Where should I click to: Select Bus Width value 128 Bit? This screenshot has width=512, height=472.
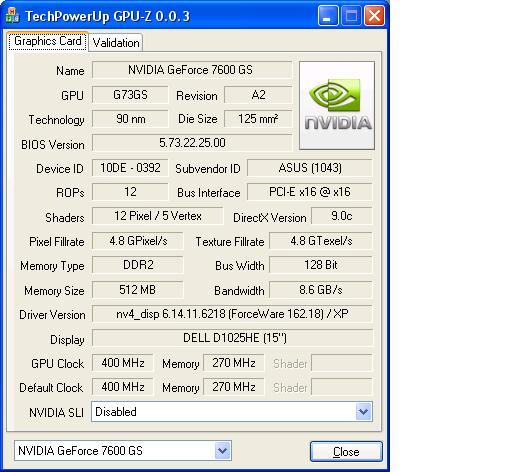click(x=321, y=265)
